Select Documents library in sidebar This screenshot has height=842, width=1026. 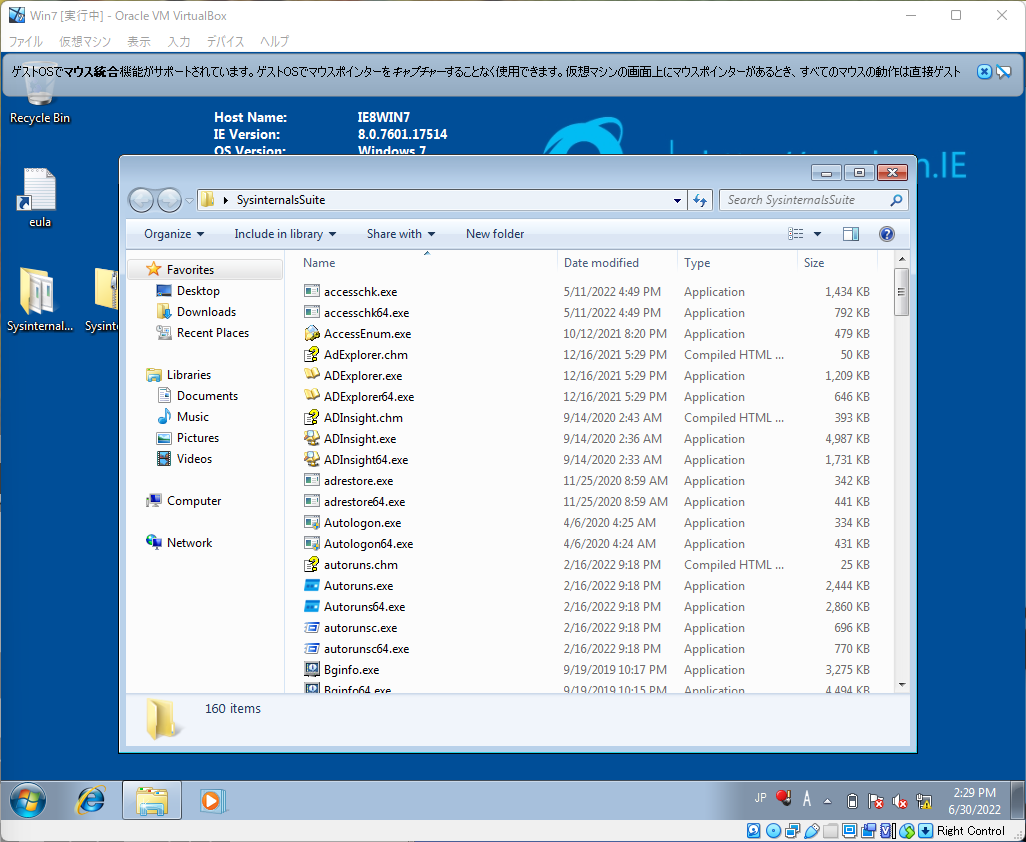point(207,395)
